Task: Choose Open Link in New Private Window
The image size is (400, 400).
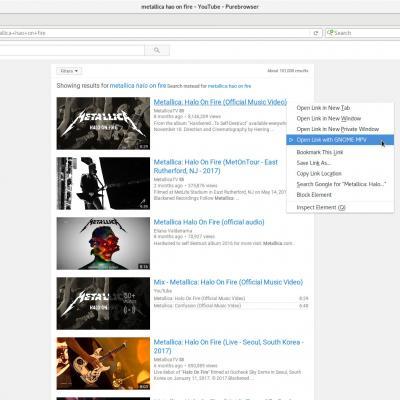Action: point(337,129)
